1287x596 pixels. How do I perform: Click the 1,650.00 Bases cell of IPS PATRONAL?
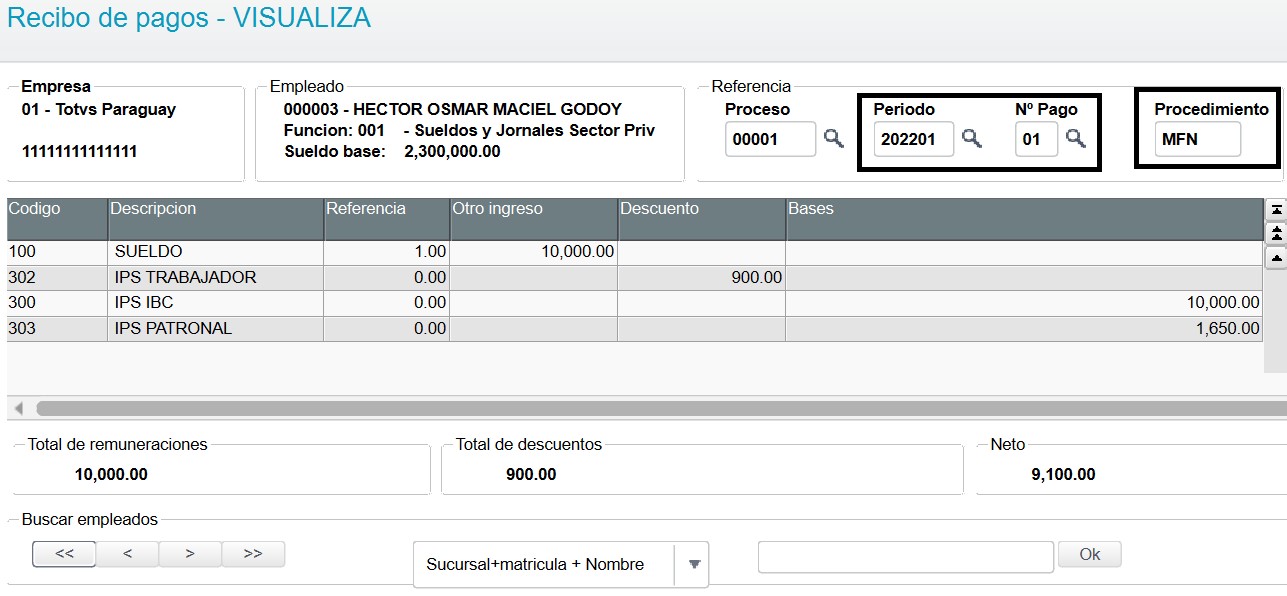point(1024,329)
